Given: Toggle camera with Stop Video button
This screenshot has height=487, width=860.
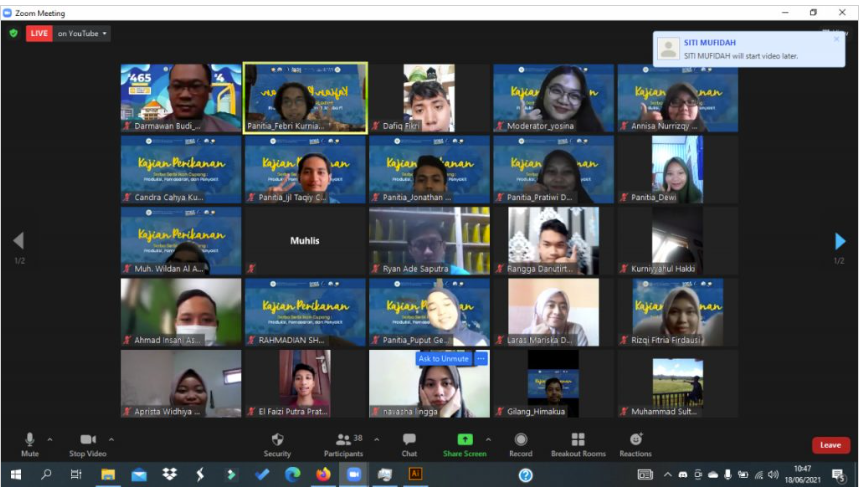Looking at the screenshot, I should pos(88,440).
